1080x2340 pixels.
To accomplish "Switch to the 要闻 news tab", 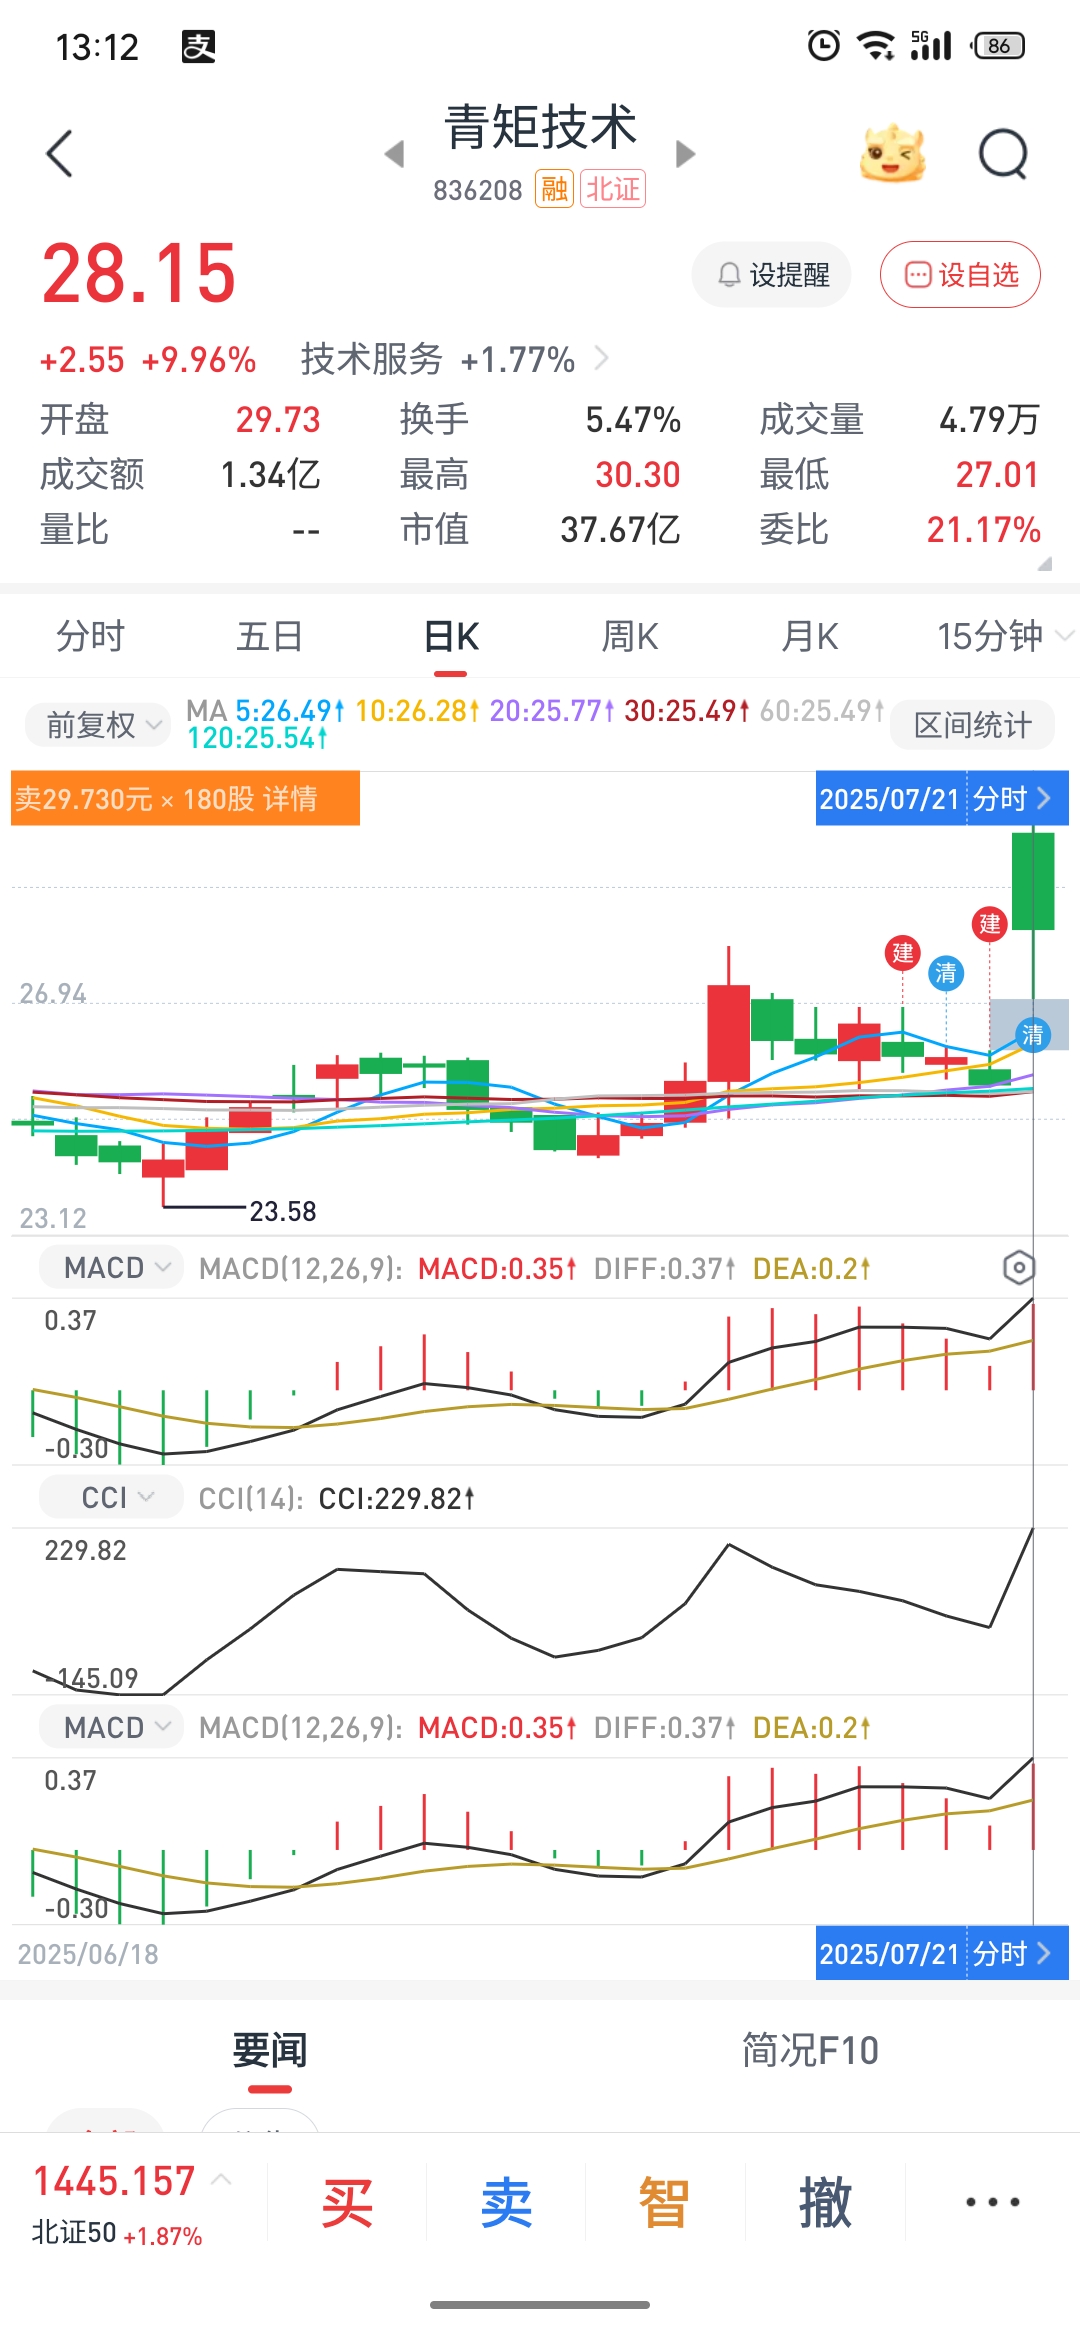I will pyautogui.click(x=270, y=2051).
